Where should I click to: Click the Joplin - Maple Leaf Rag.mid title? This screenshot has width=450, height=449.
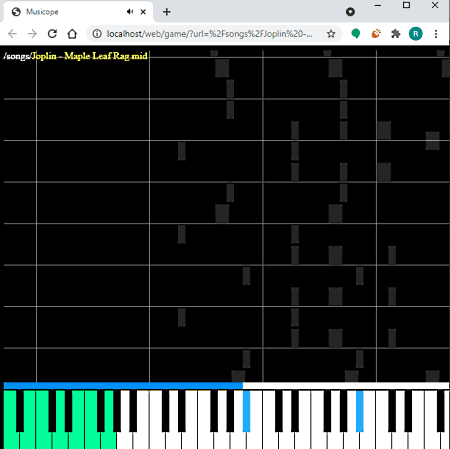click(x=90, y=56)
